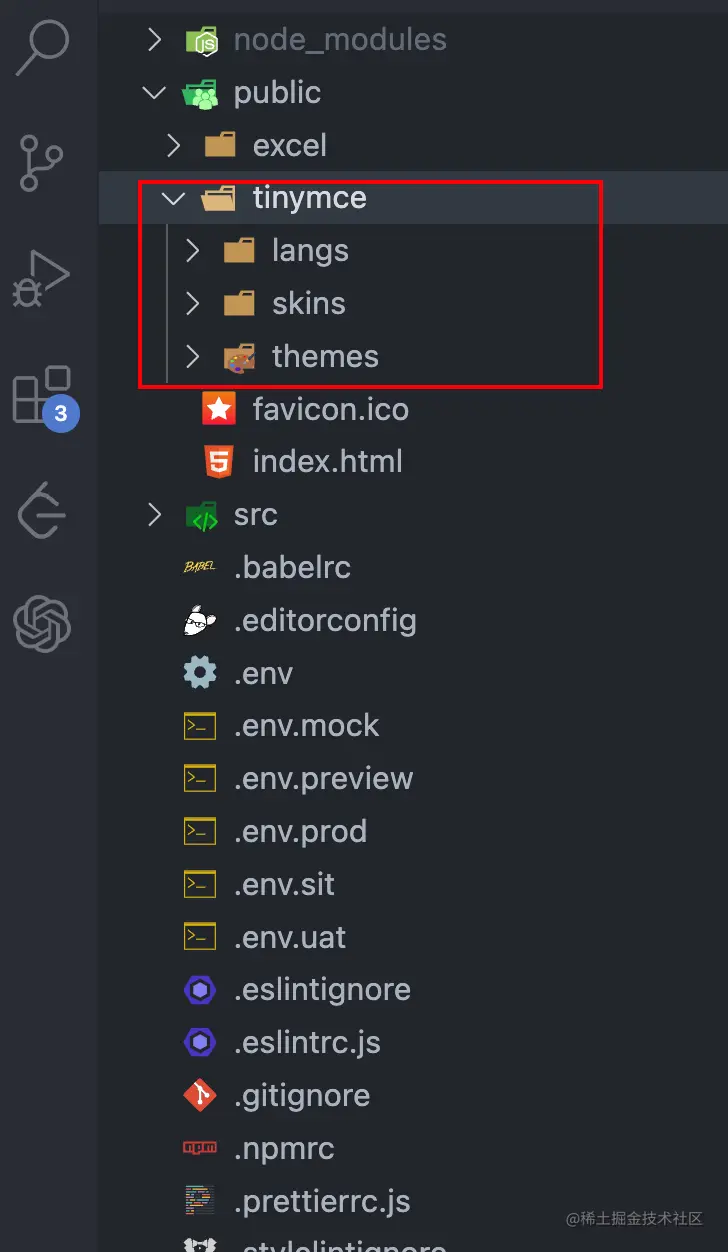This screenshot has height=1252, width=728.
Task: Click the favicon.ico star icon
Action: click(x=219, y=409)
